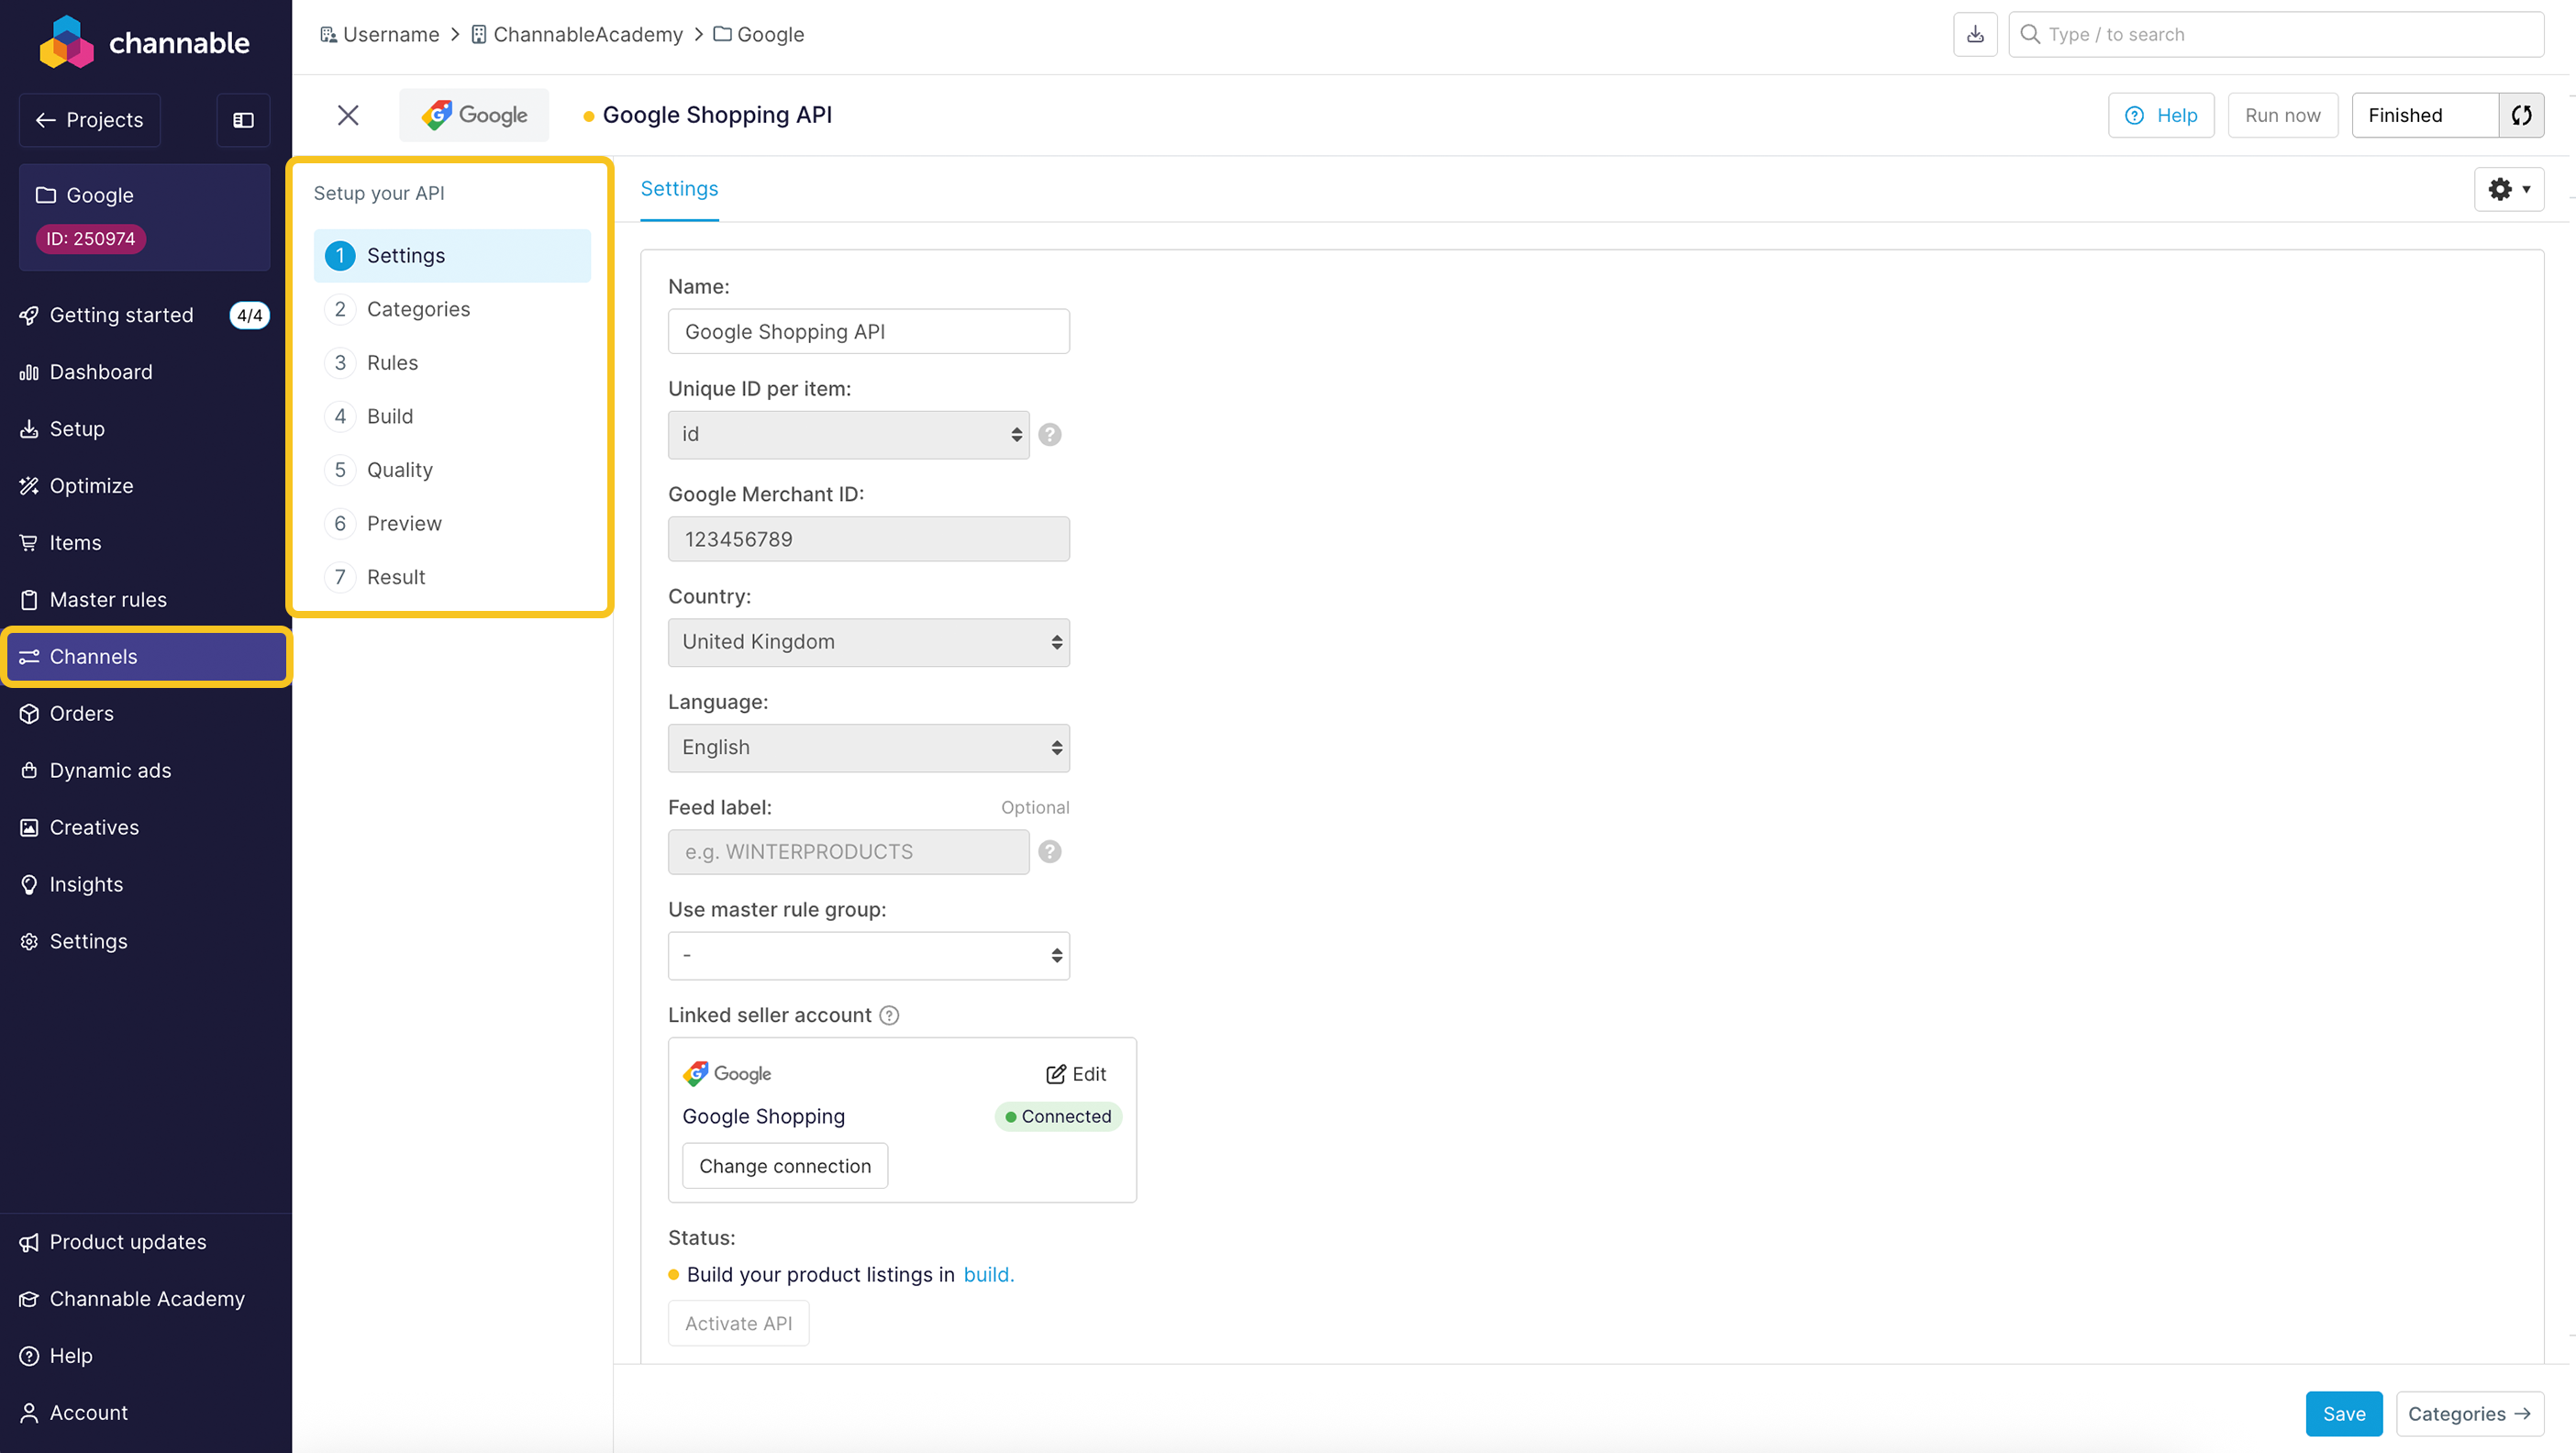Follow the build link in Status
The height and width of the screenshot is (1453, 2576).
(987, 1275)
